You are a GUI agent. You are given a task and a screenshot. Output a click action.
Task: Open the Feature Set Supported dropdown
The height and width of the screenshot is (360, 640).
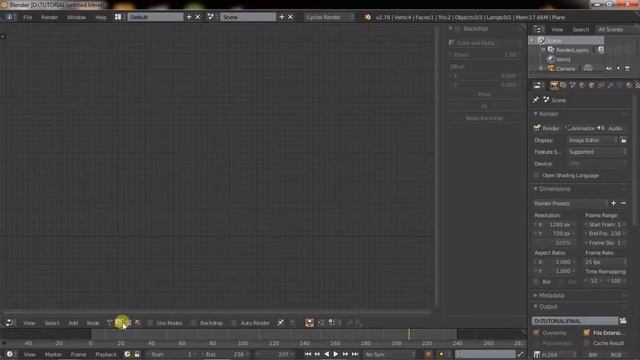pos(598,152)
